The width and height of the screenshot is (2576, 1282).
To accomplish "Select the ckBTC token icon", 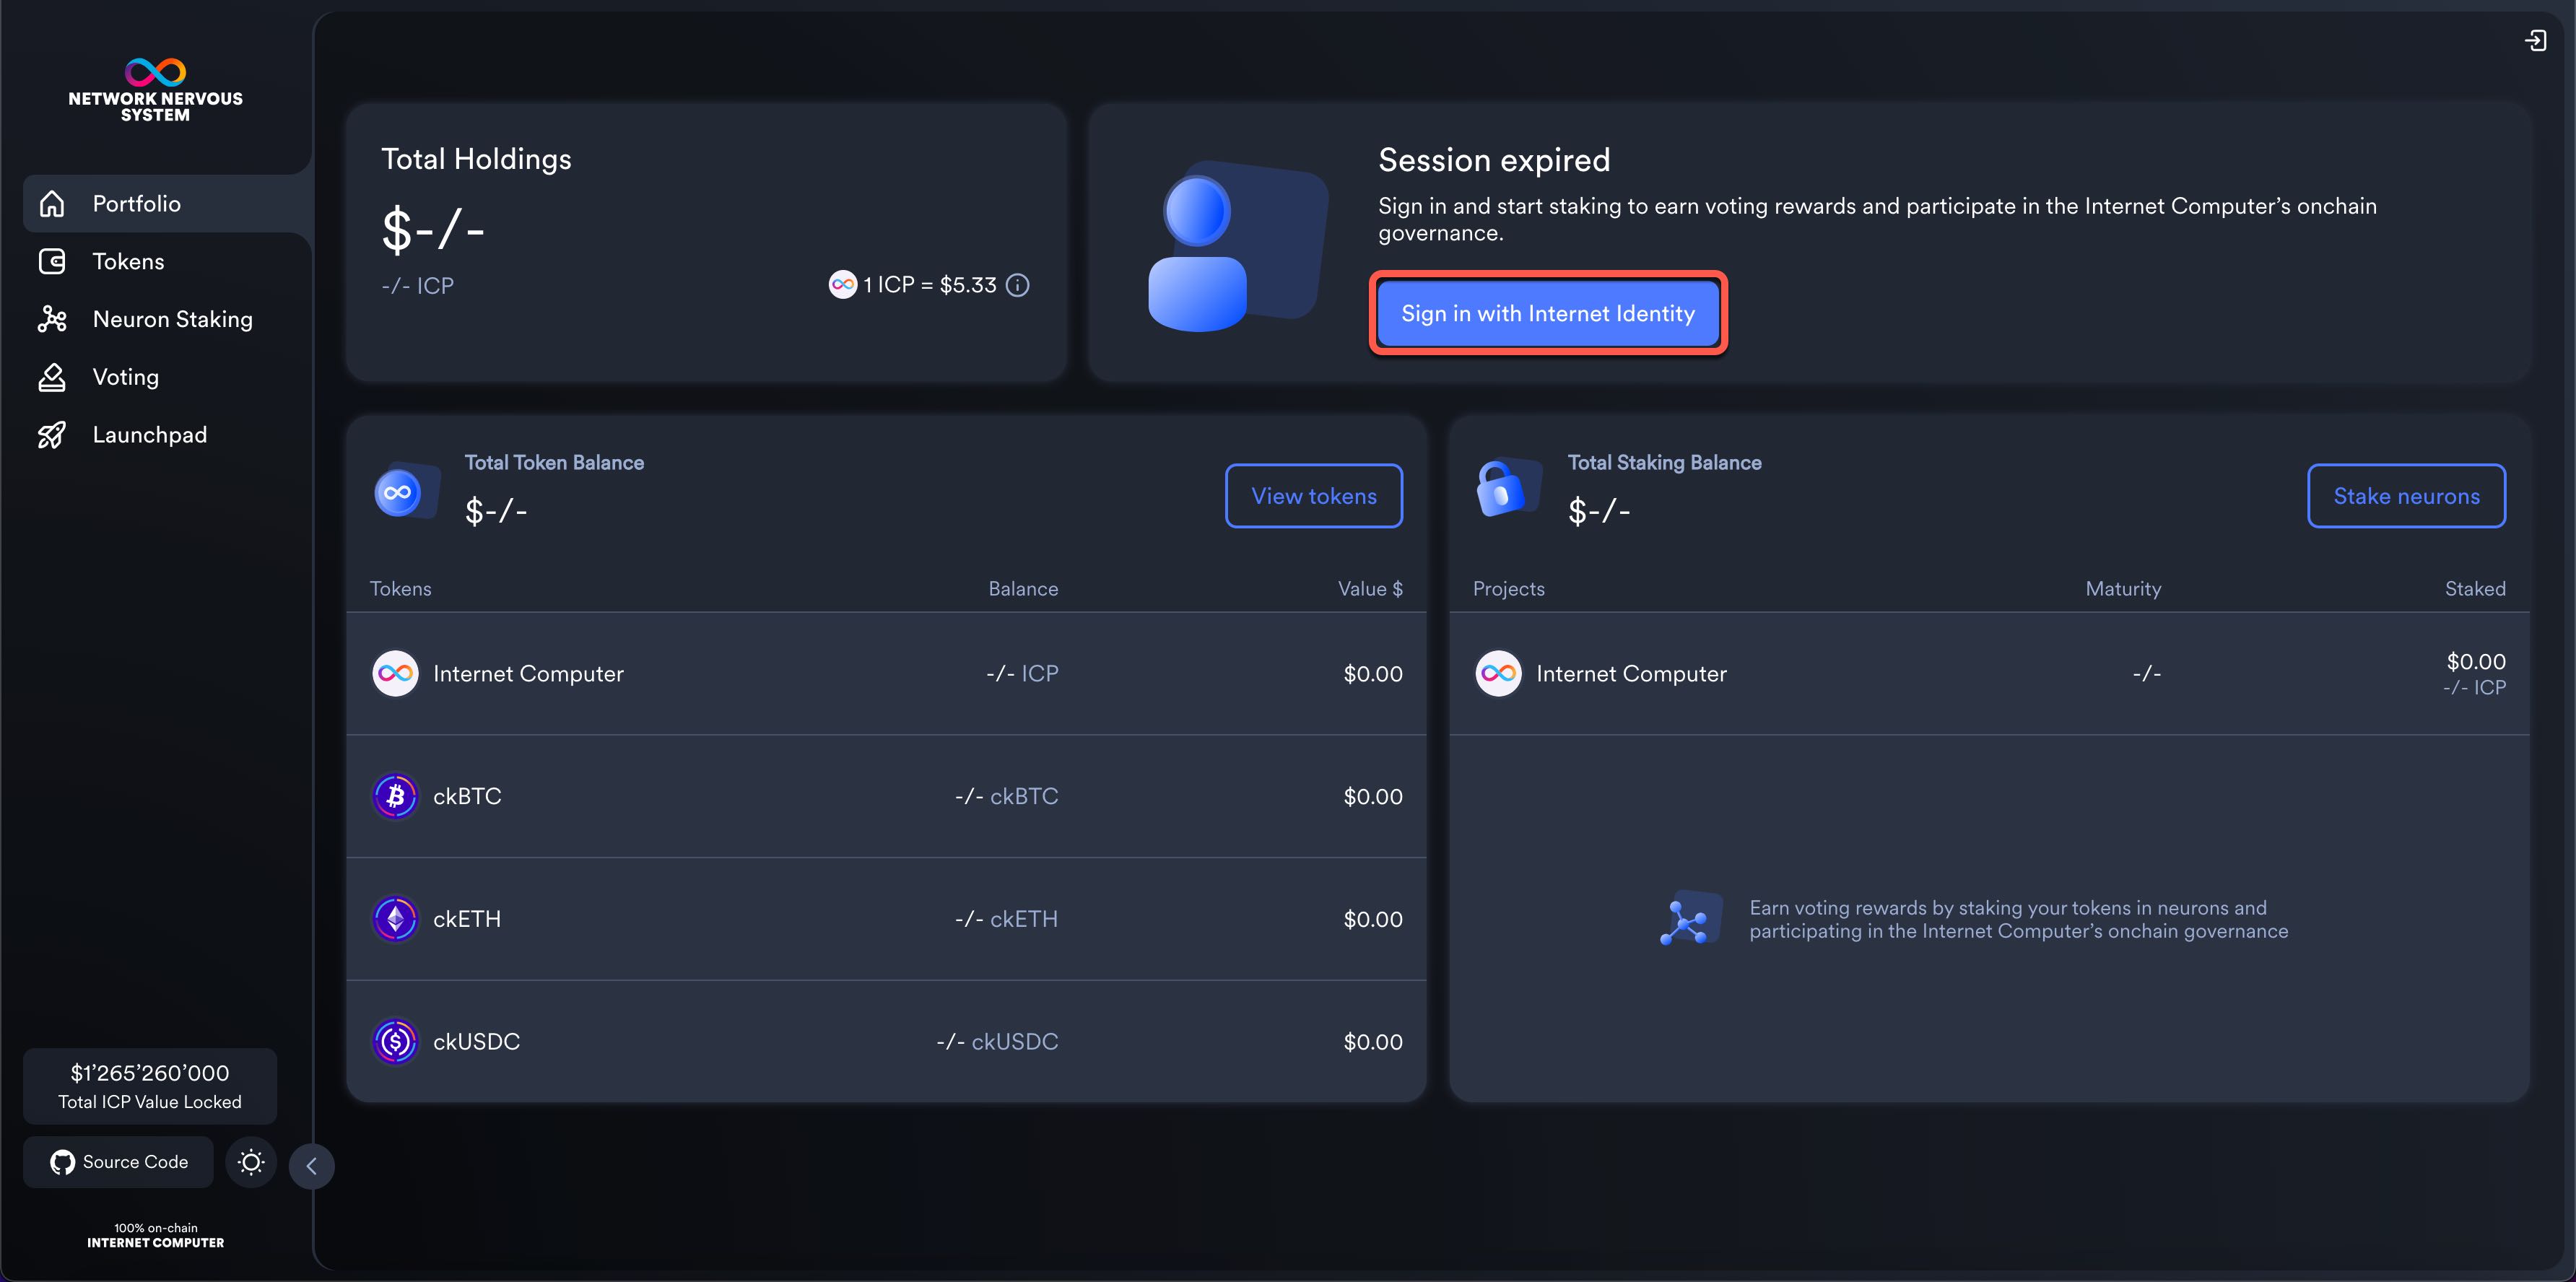I will [395, 796].
